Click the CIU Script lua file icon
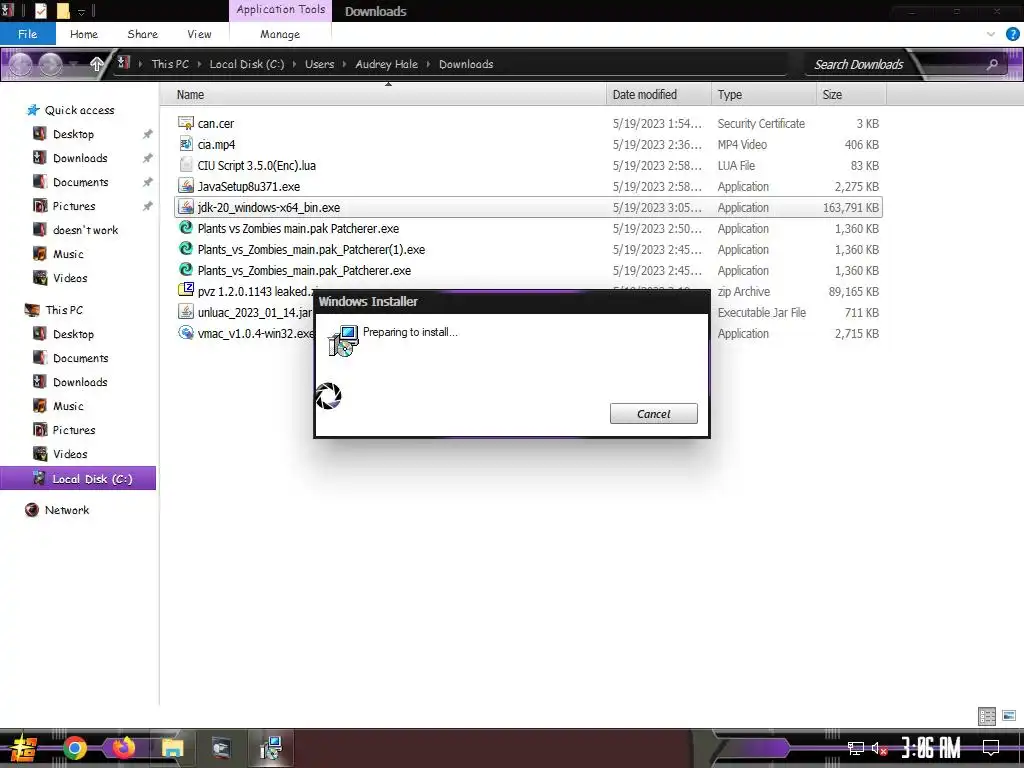This screenshot has width=1024, height=768. tap(186, 165)
